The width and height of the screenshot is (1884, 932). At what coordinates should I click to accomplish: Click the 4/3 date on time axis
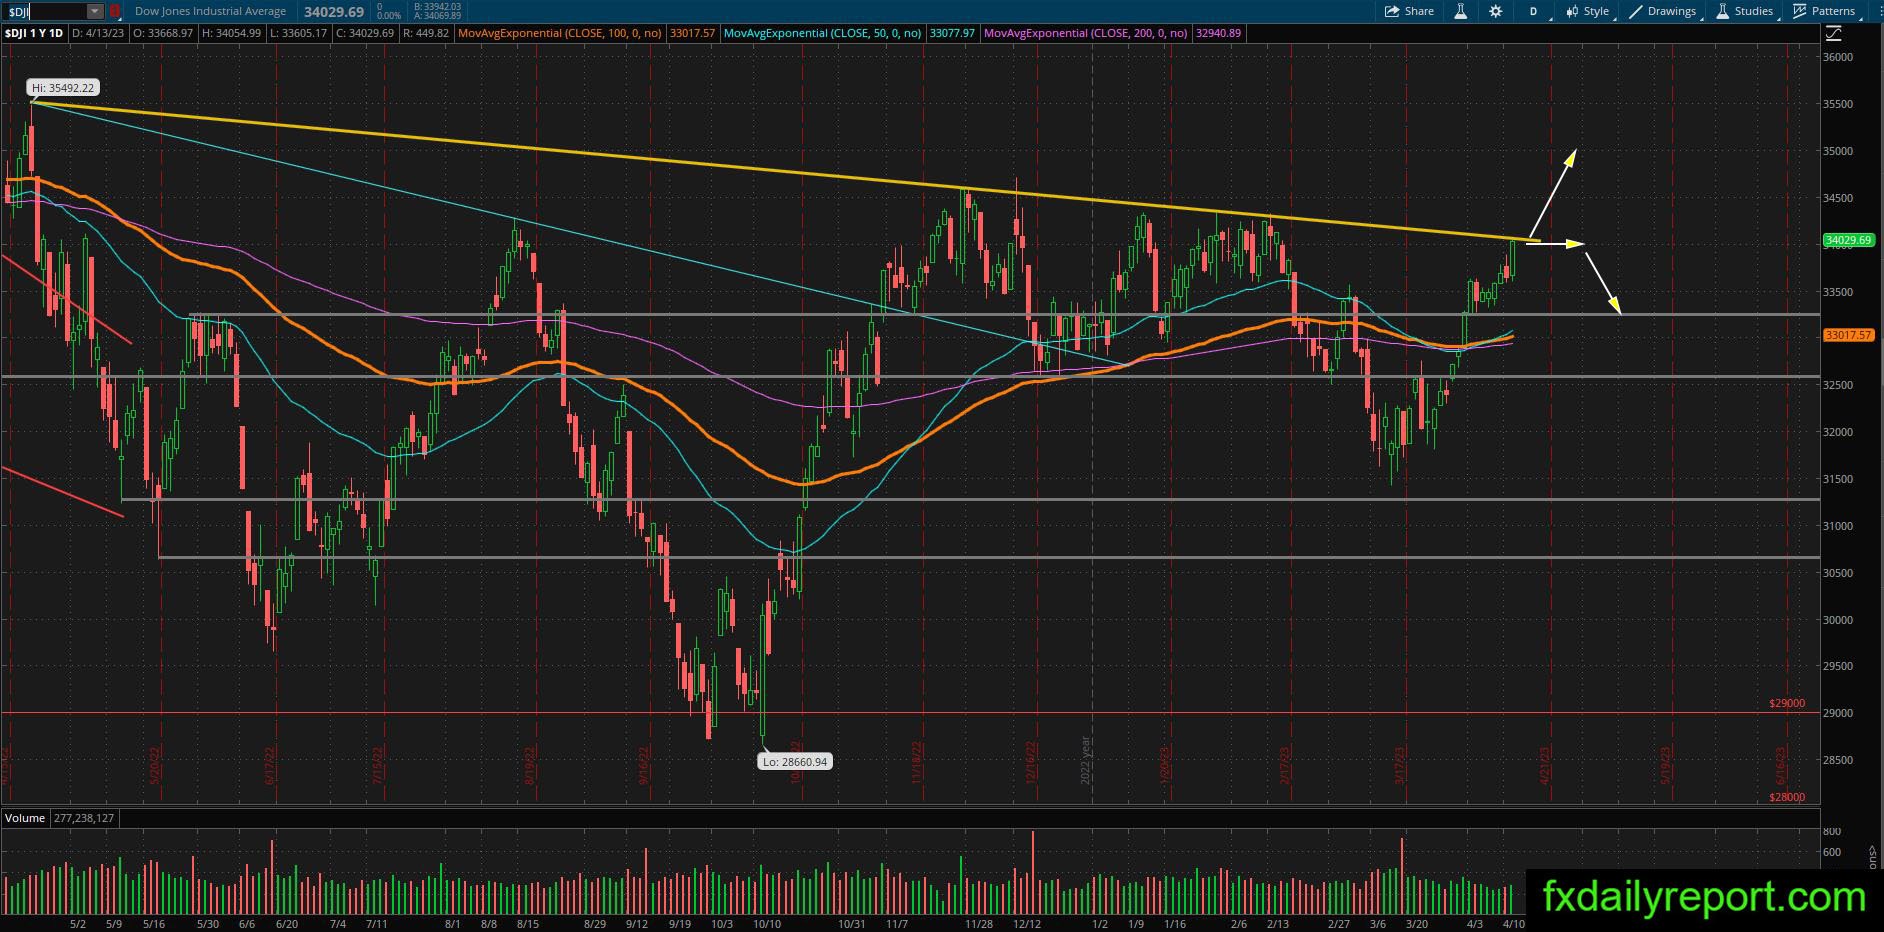pyautogui.click(x=1475, y=924)
